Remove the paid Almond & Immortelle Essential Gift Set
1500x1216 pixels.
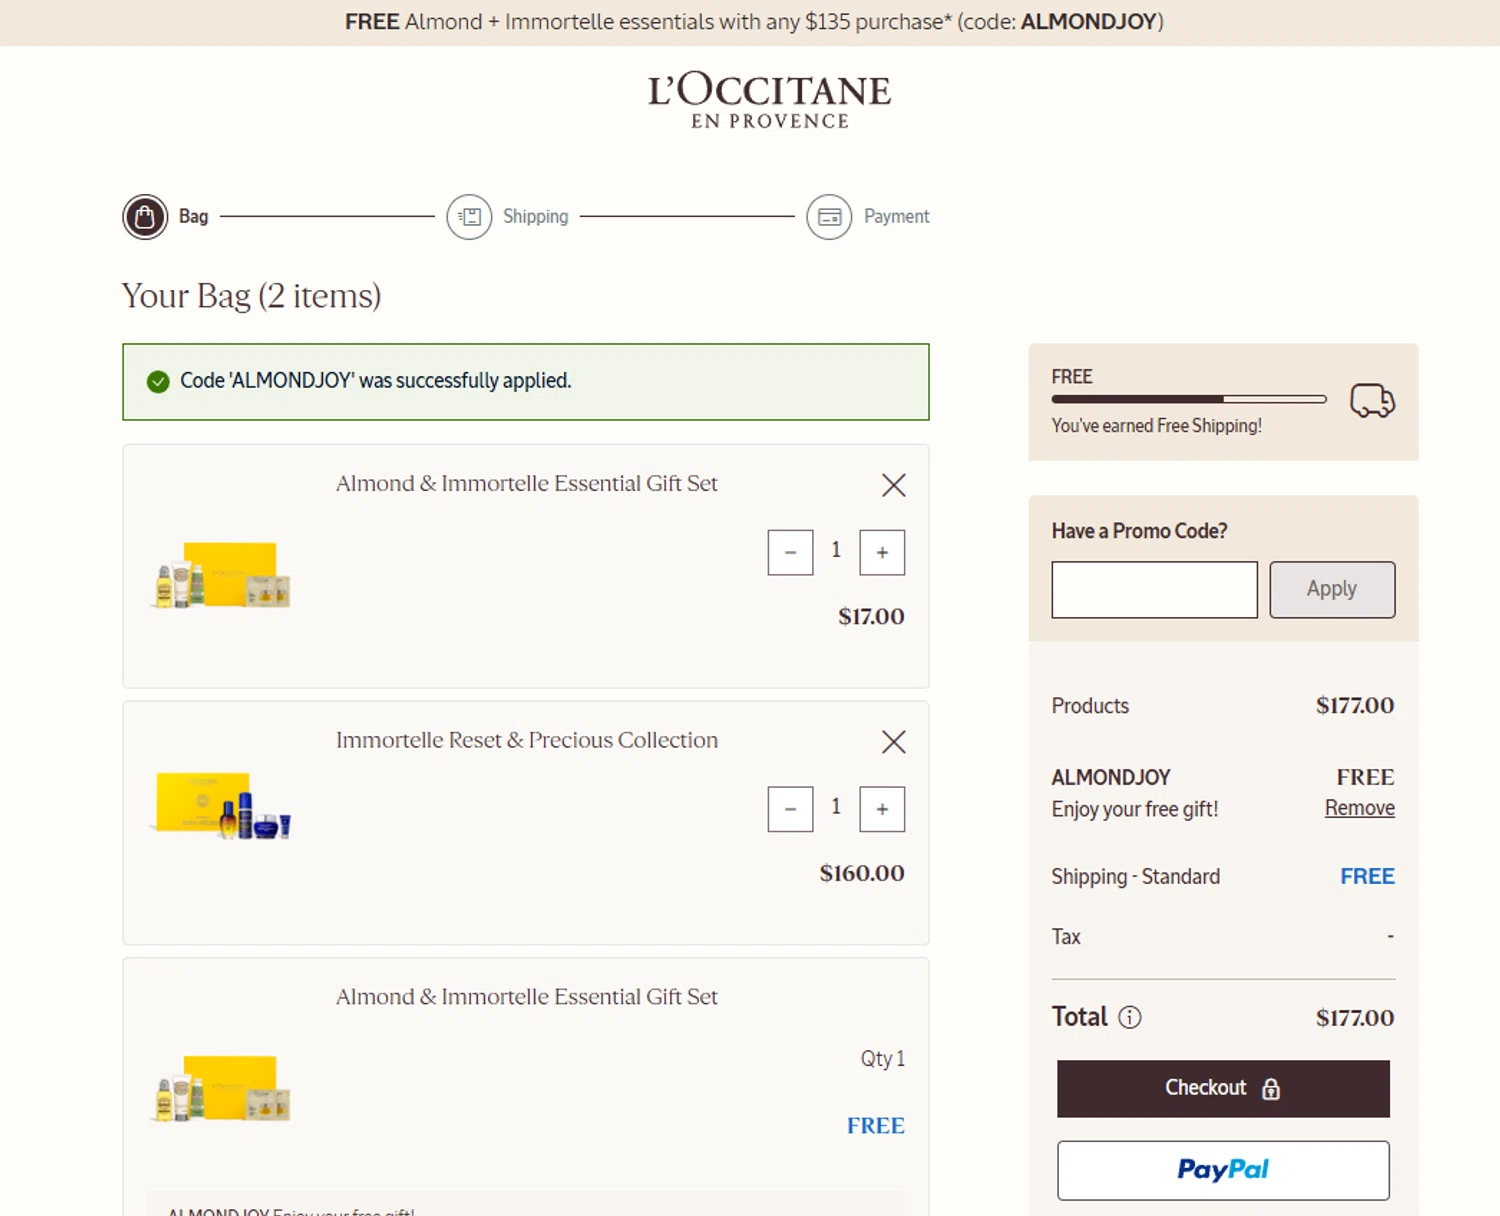click(894, 485)
